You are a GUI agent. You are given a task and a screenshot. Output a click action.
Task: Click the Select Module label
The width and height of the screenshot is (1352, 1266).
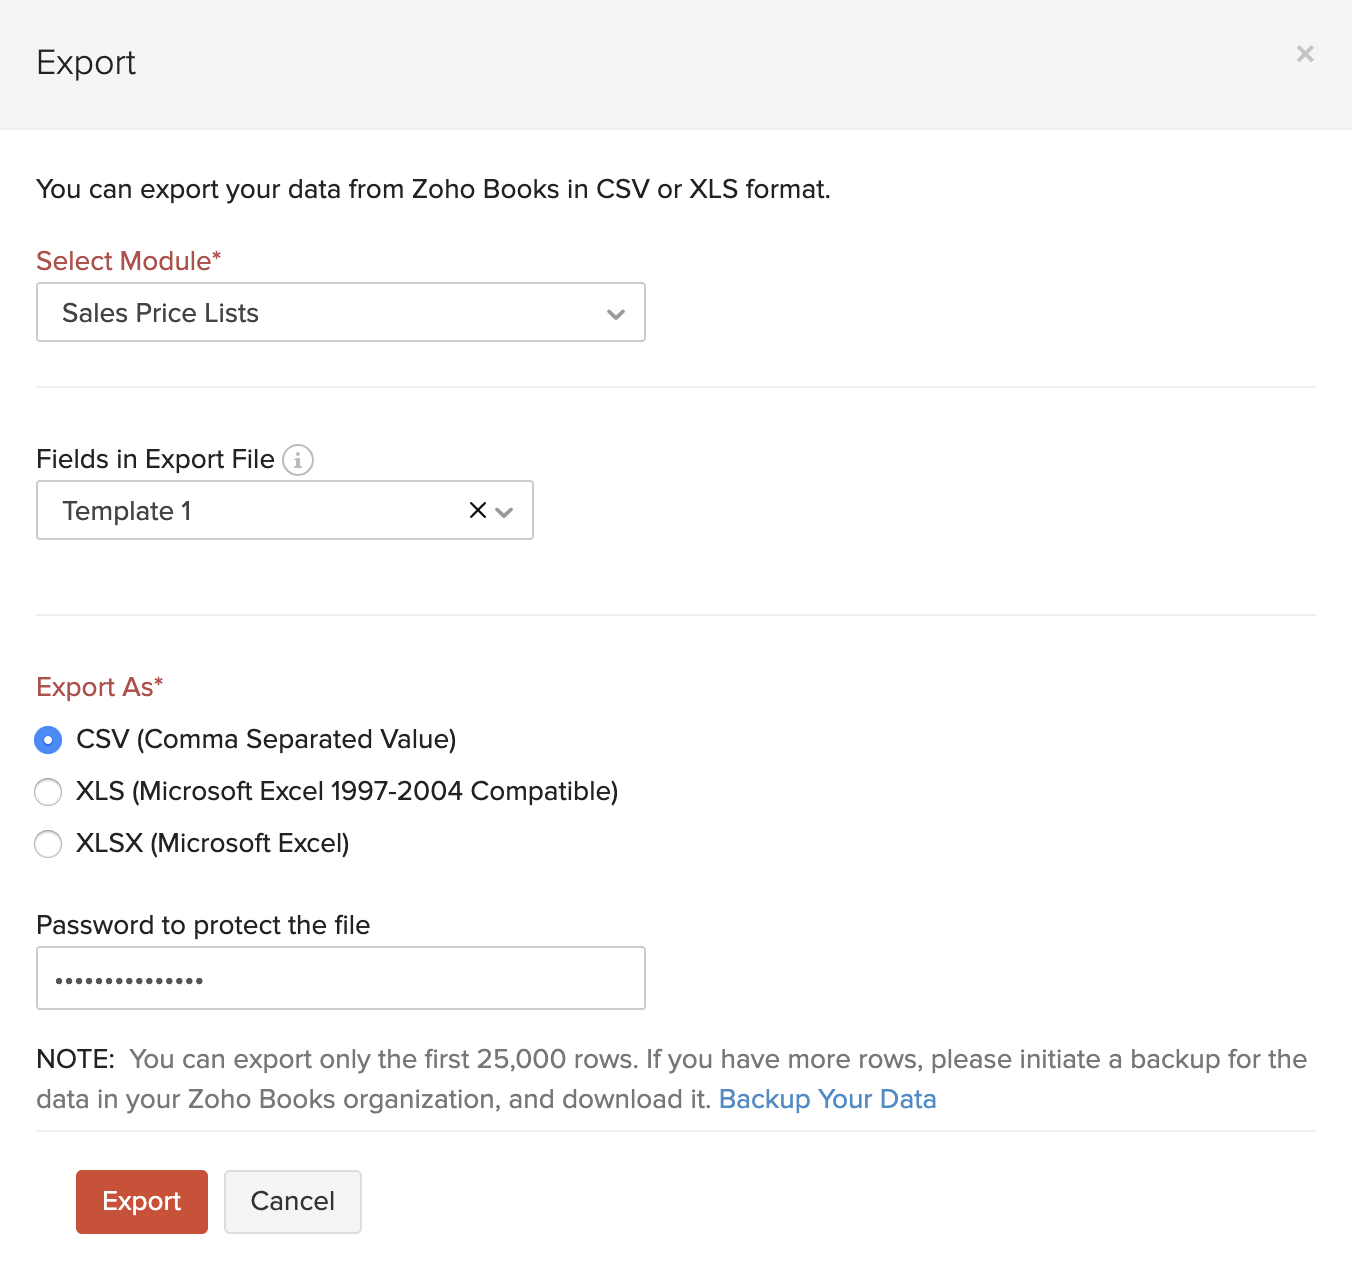(x=128, y=260)
